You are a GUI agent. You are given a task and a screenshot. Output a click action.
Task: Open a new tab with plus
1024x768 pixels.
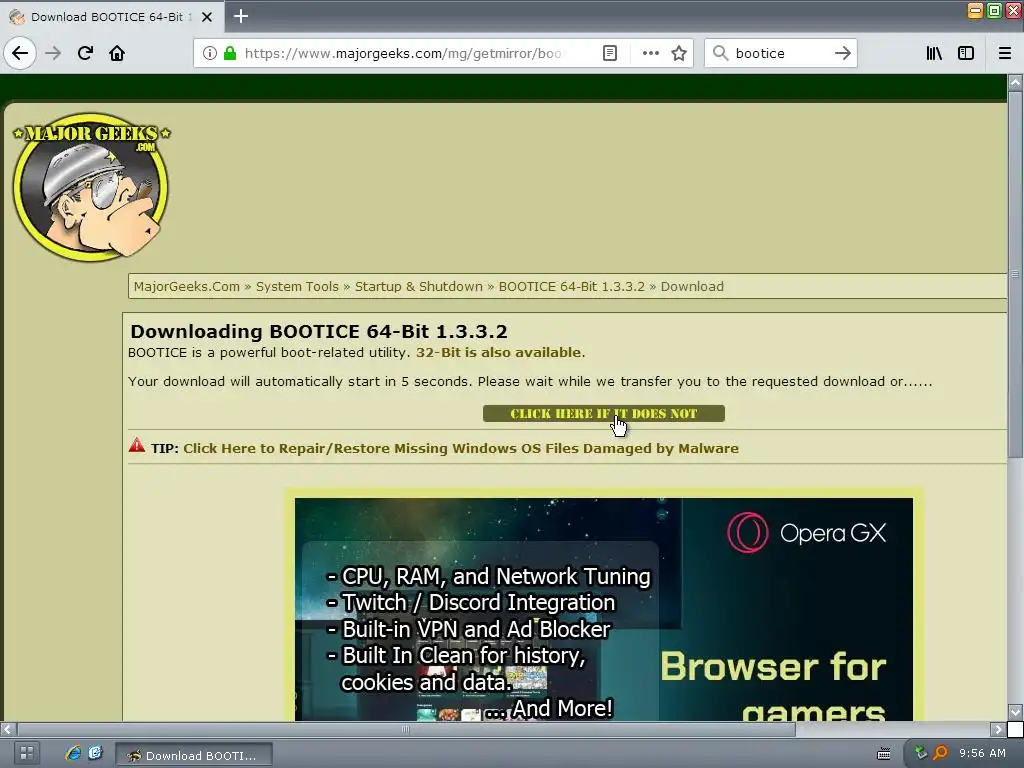(241, 16)
